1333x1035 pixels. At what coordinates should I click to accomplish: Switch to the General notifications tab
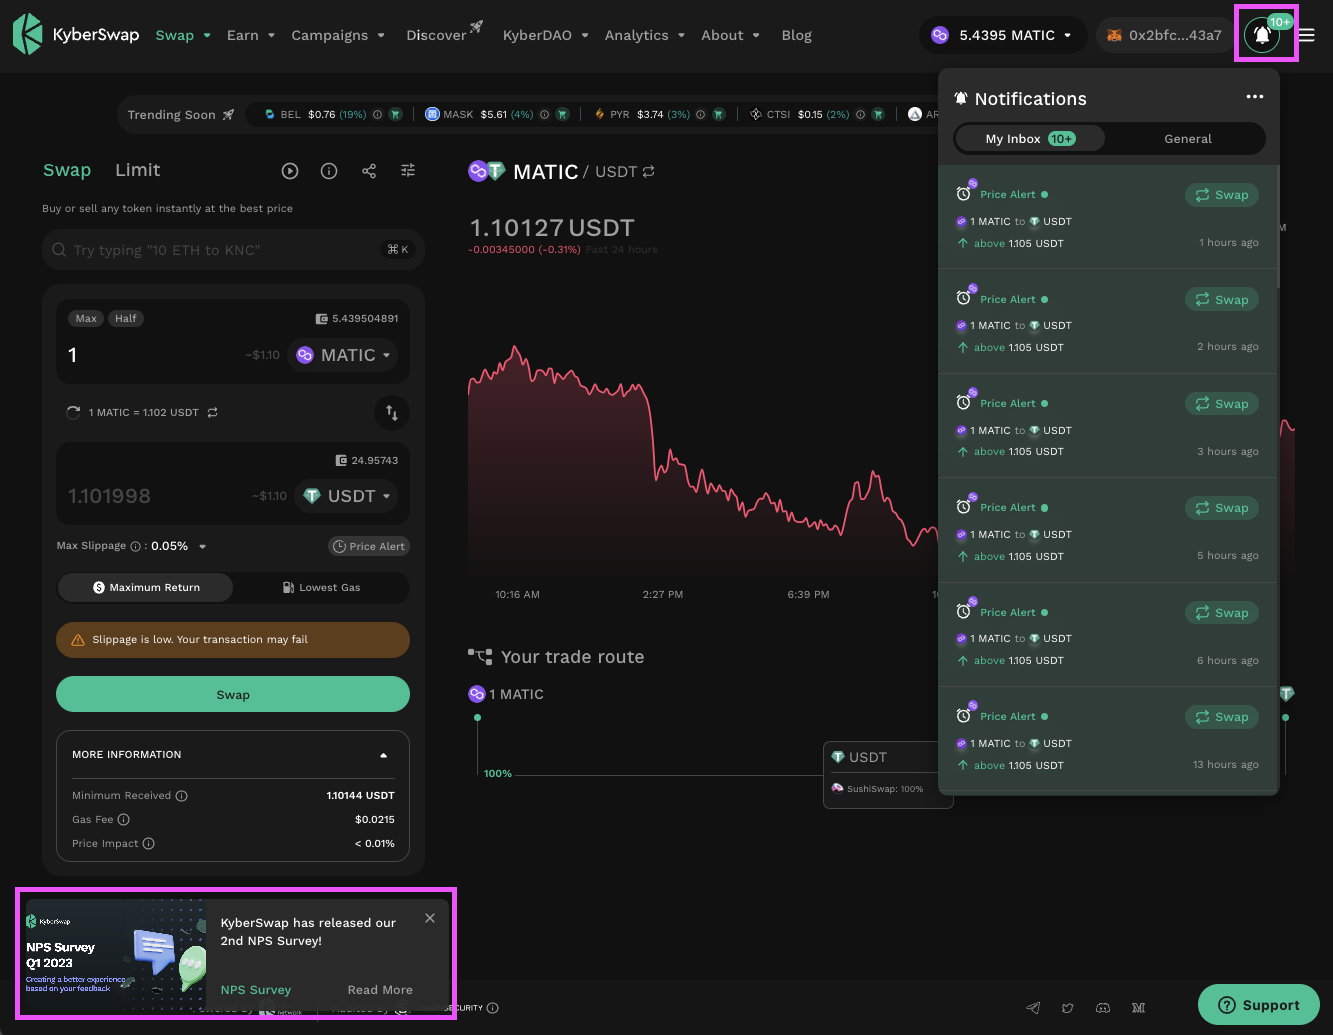pyautogui.click(x=1187, y=139)
